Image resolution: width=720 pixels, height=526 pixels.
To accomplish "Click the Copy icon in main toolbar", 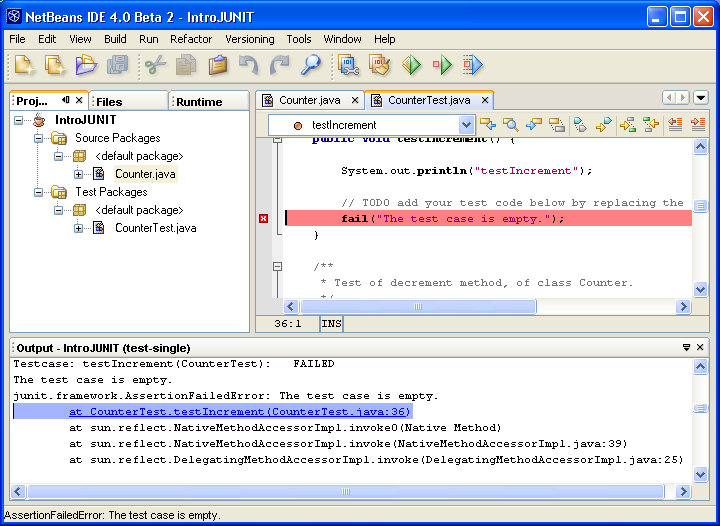I will [x=186, y=64].
